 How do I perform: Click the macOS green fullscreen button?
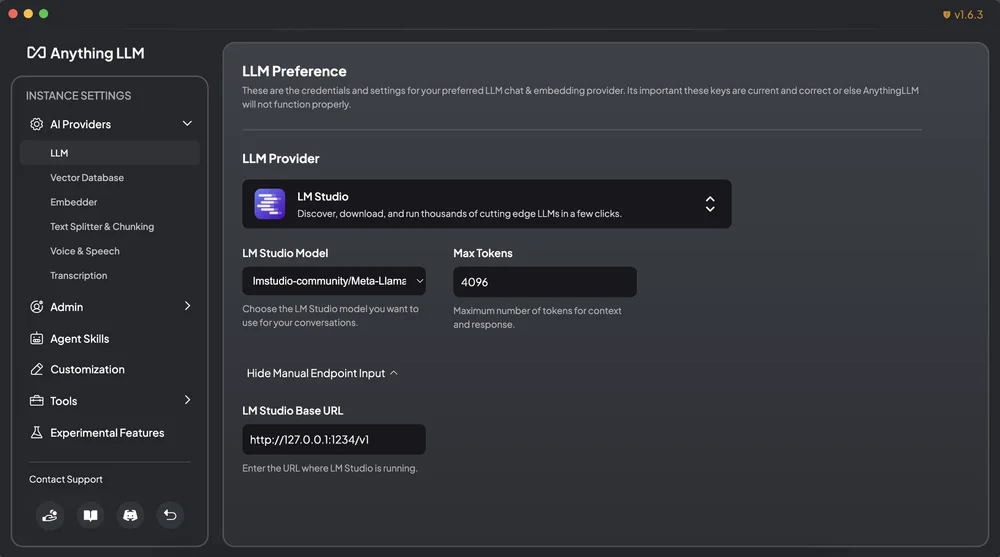[43, 13]
